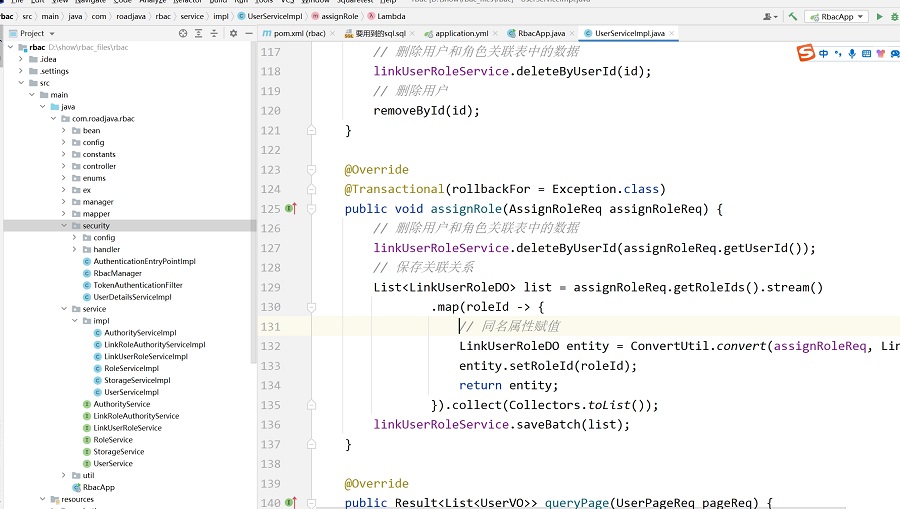The width and height of the screenshot is (900, 509).
Task: Select TokenAuthenticationFilter in project tree
Action: coord(138,285)
